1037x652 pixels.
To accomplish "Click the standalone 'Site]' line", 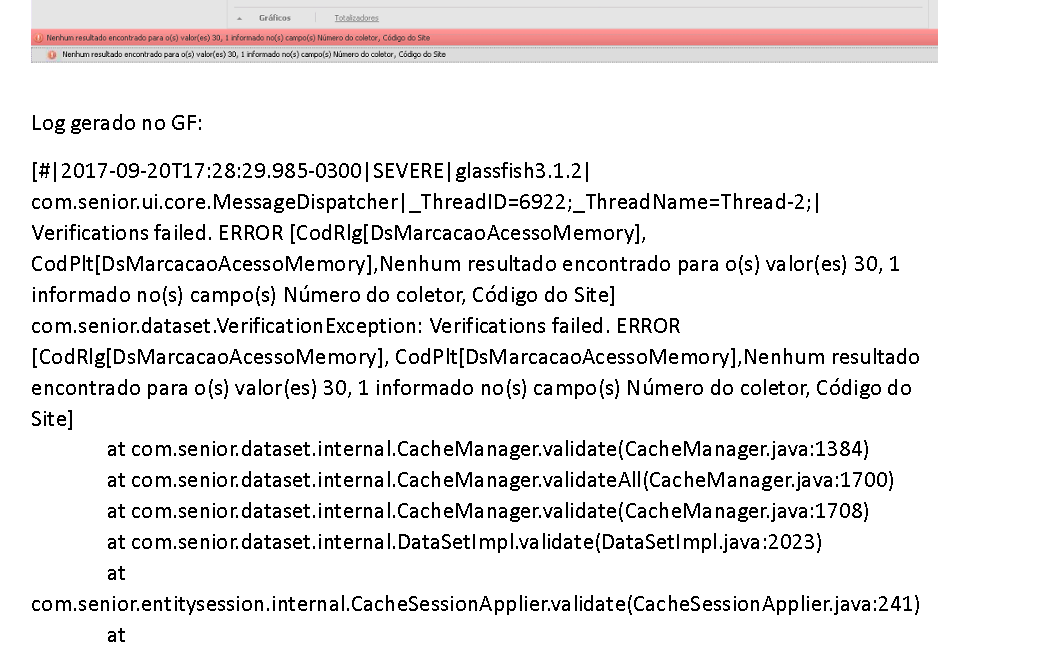I will 52,419.
